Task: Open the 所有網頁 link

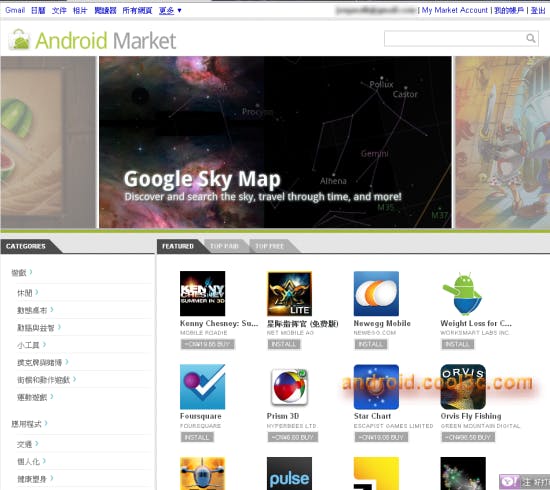Action: point(137,11)
